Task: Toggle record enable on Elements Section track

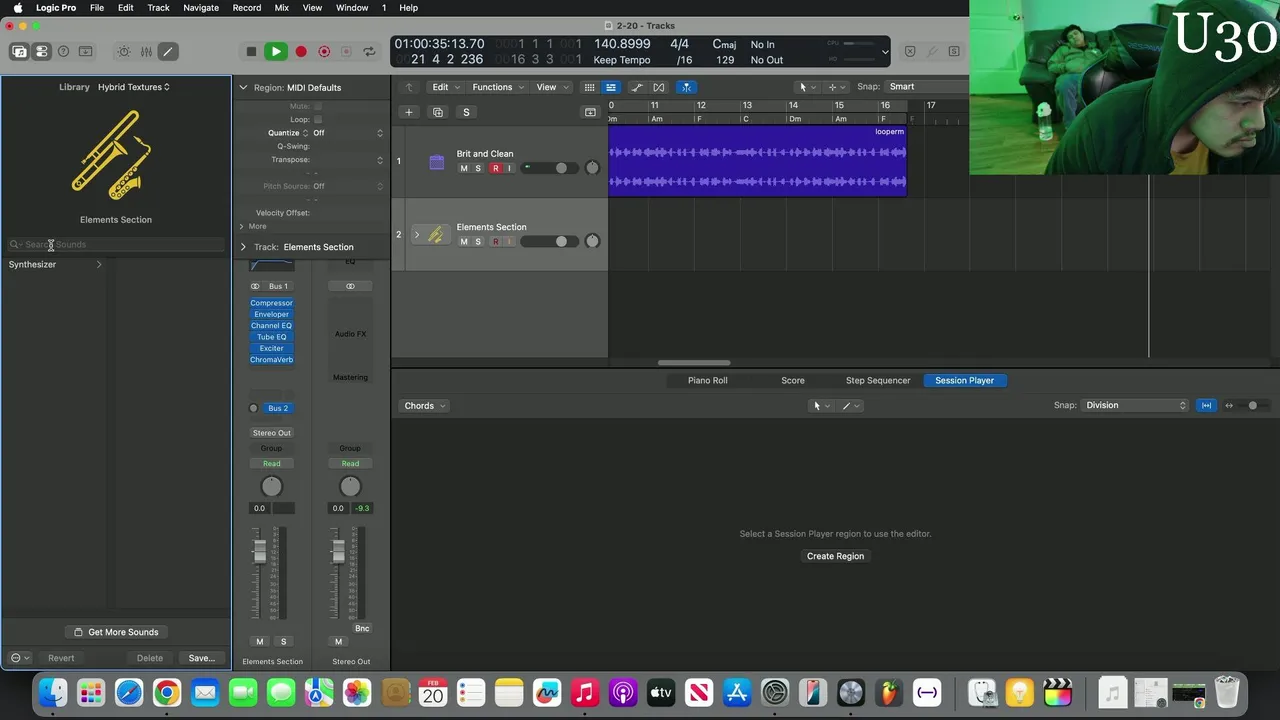Action: pyautogui.click(x=495, y=241)
